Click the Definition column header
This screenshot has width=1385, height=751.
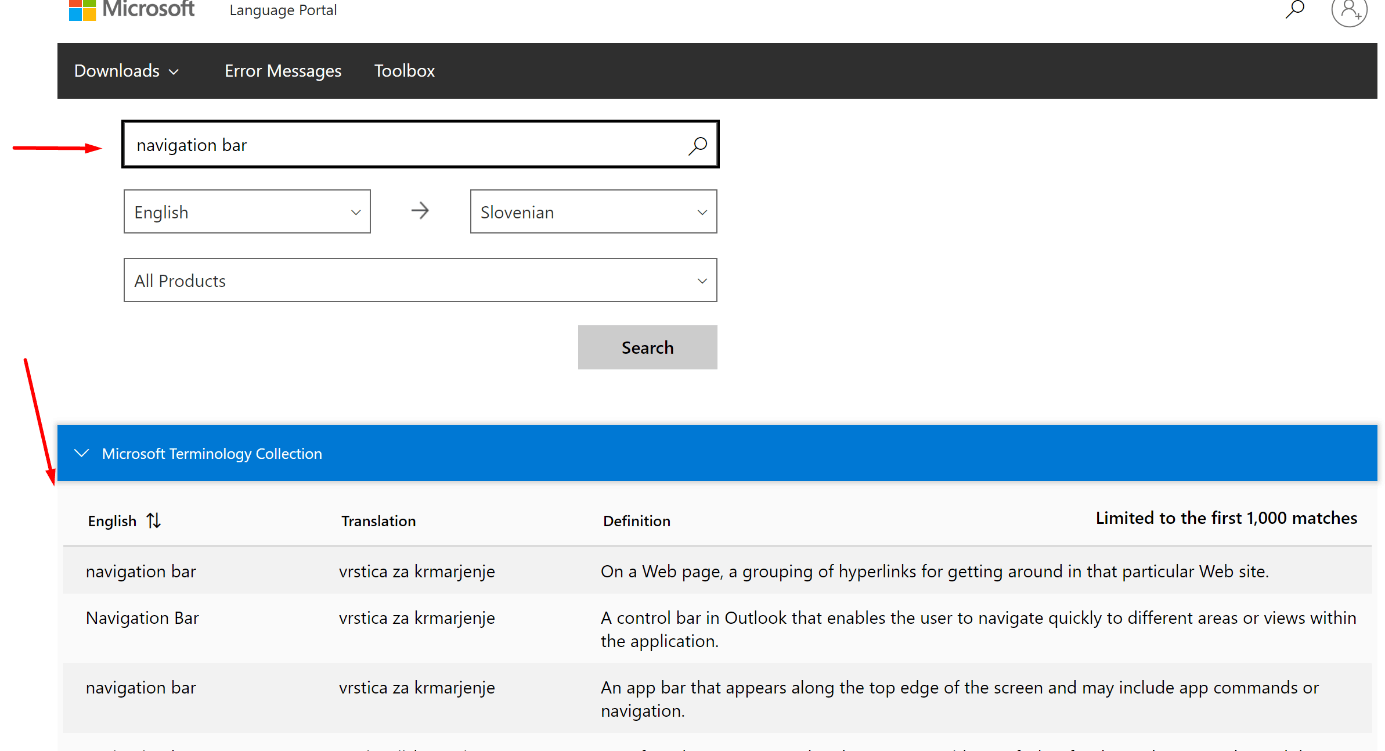pos(637,521)
